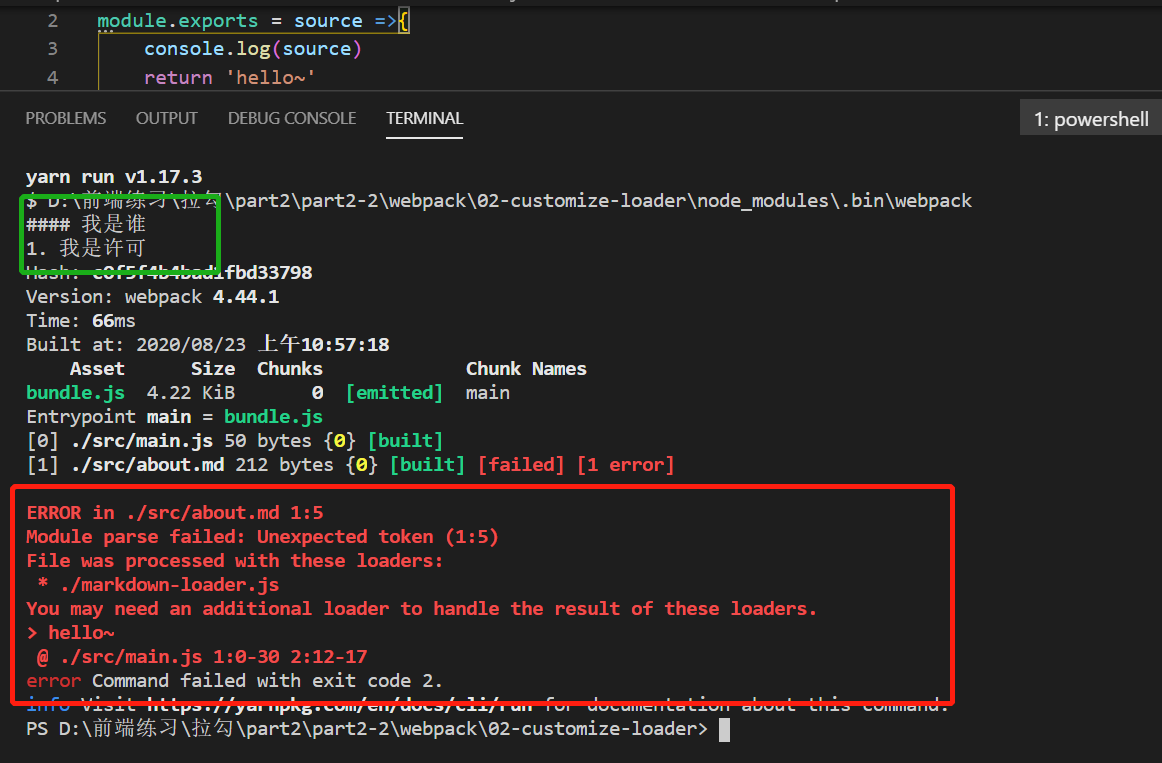The height and width of the screenshot is (763, 1162).
Task: Click 'console.log(source)' code line
Action: click(253, 49)
